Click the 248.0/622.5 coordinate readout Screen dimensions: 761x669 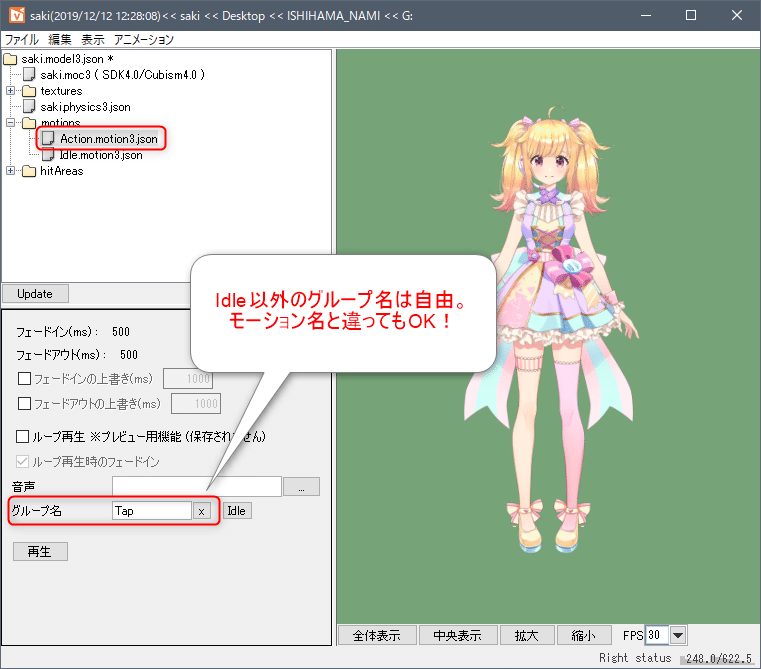(x=718, y=658)
